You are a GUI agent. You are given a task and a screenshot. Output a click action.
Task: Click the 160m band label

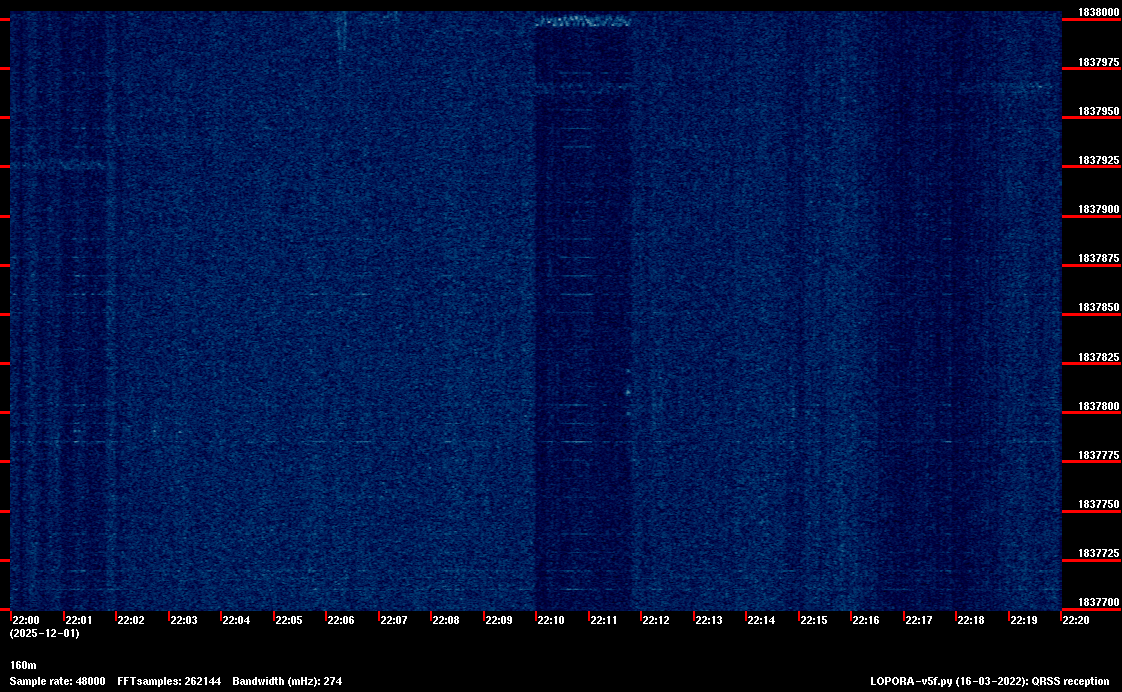pos(23,666)
